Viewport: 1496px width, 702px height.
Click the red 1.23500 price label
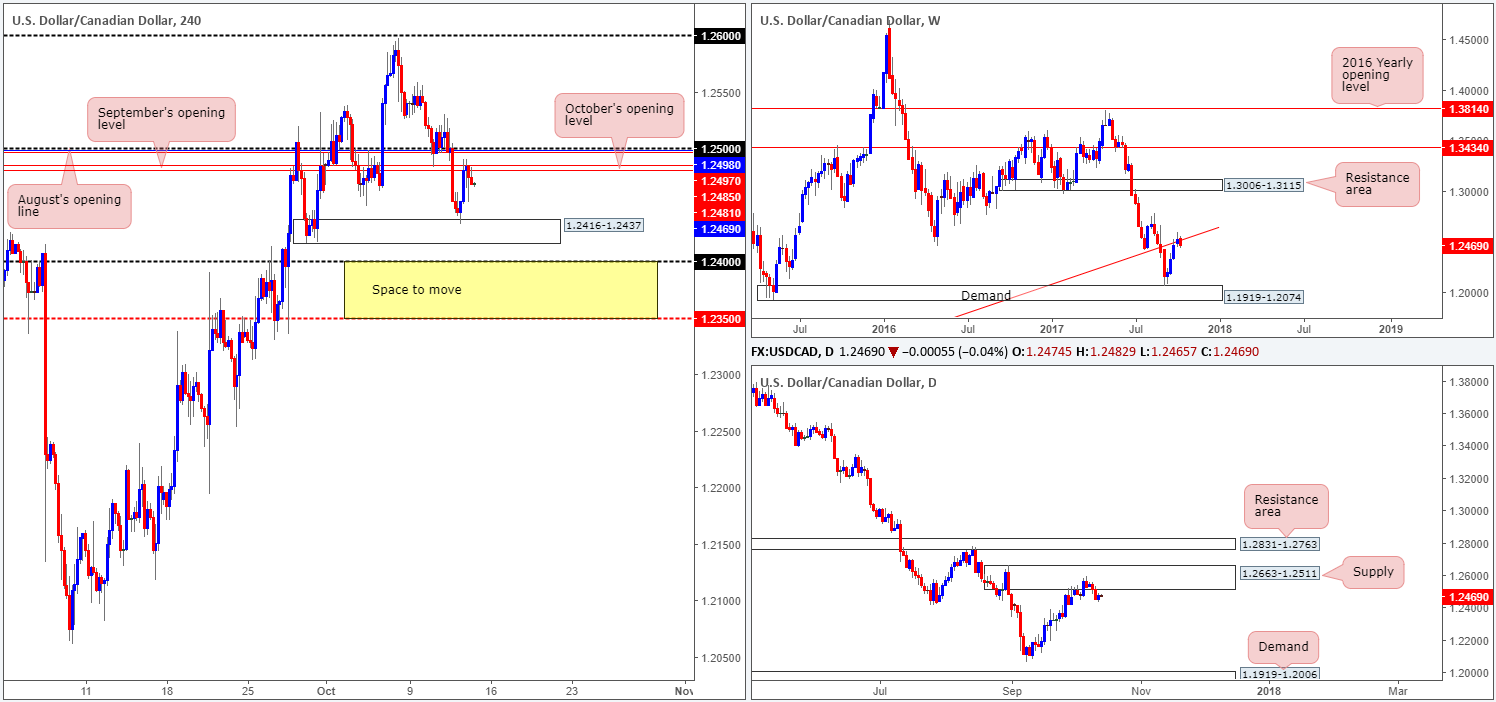coord(719,318)
